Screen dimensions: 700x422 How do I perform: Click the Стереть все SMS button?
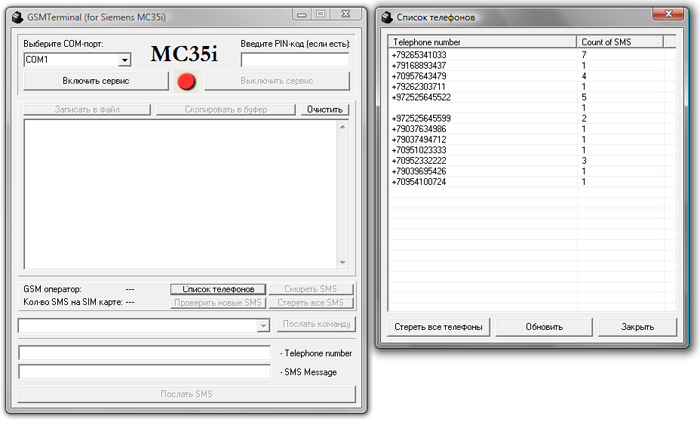tap(311, 303)
